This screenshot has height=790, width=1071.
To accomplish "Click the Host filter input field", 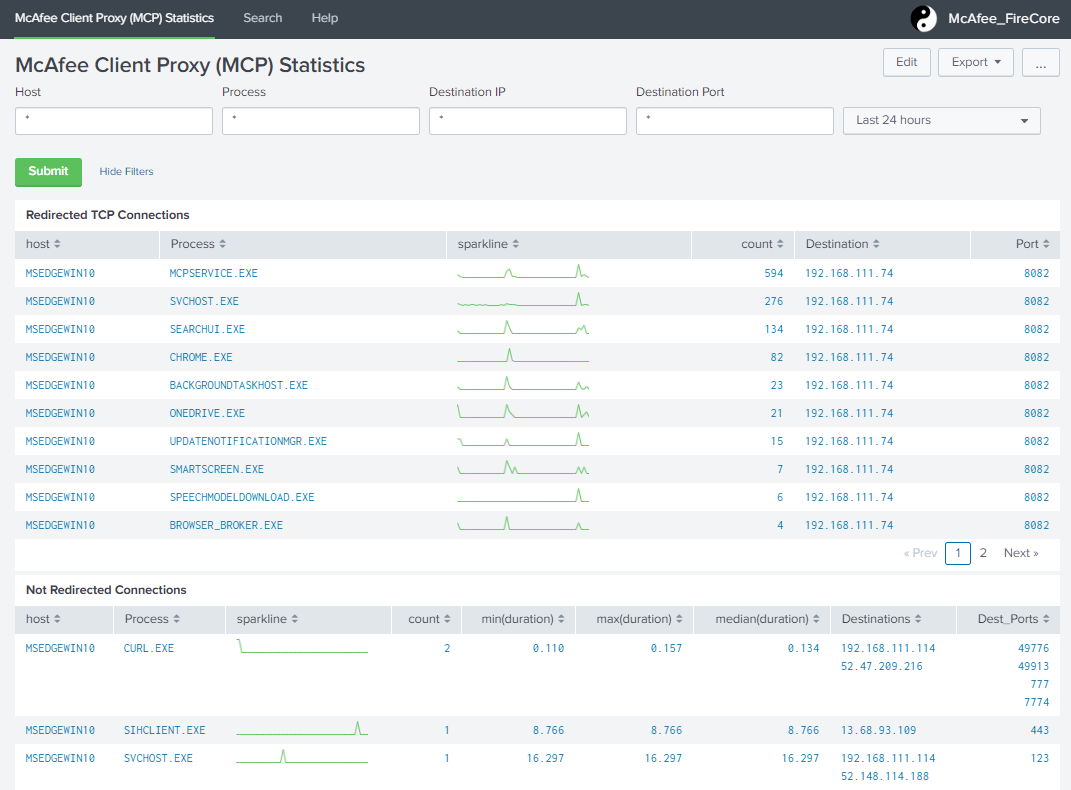I will click(114, 121).
